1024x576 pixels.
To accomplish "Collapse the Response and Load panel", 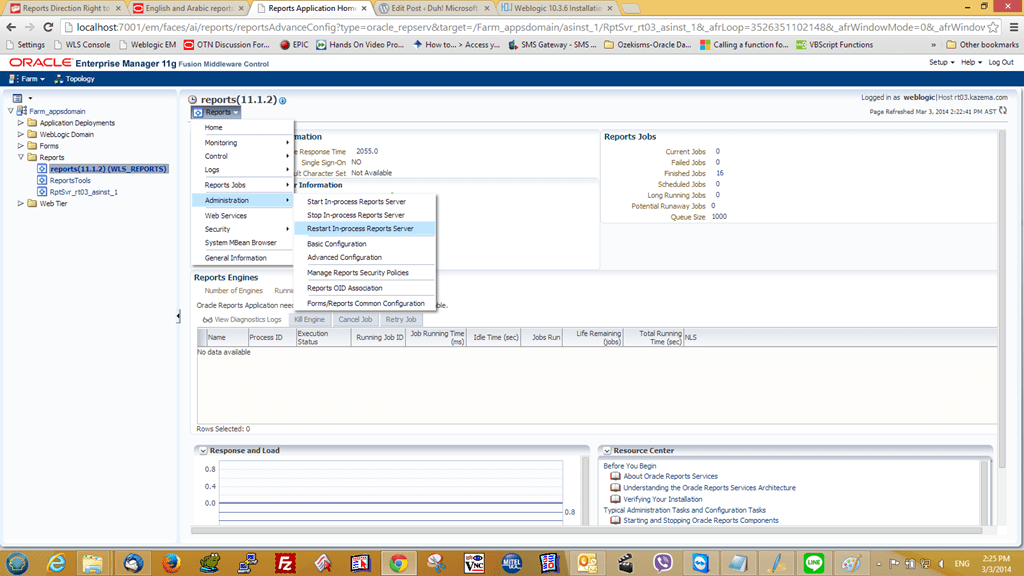I will 203,451.
